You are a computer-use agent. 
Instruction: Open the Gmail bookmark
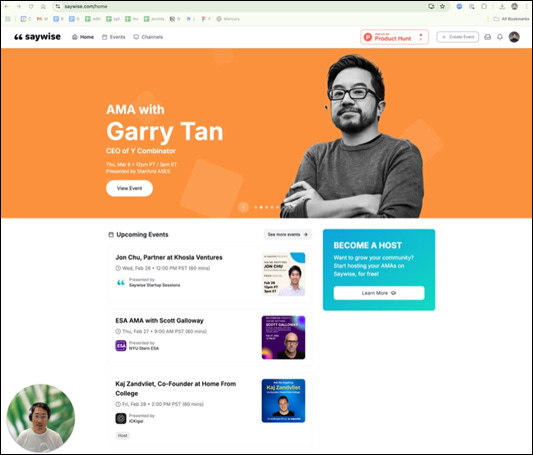pos(42,19)
